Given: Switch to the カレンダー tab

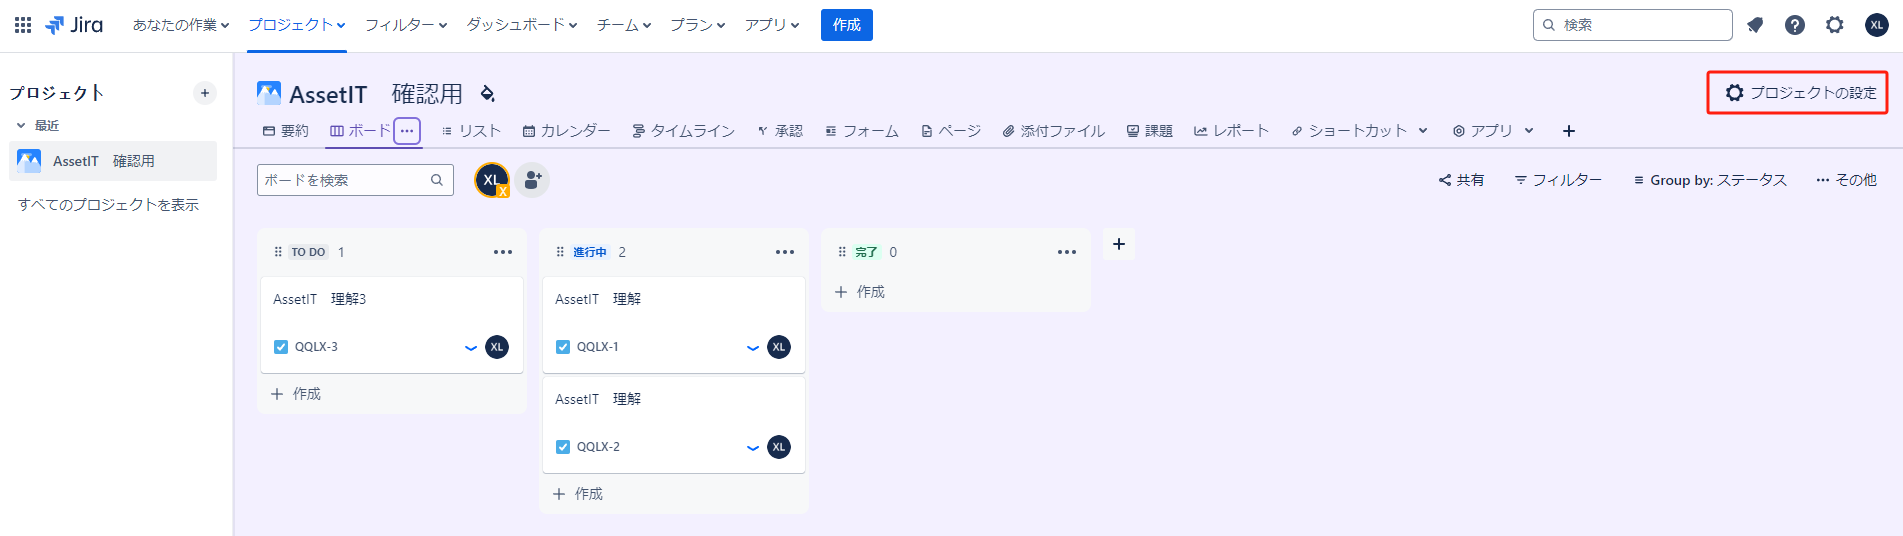Looking at the screenshot, I should tap(566, 131).
